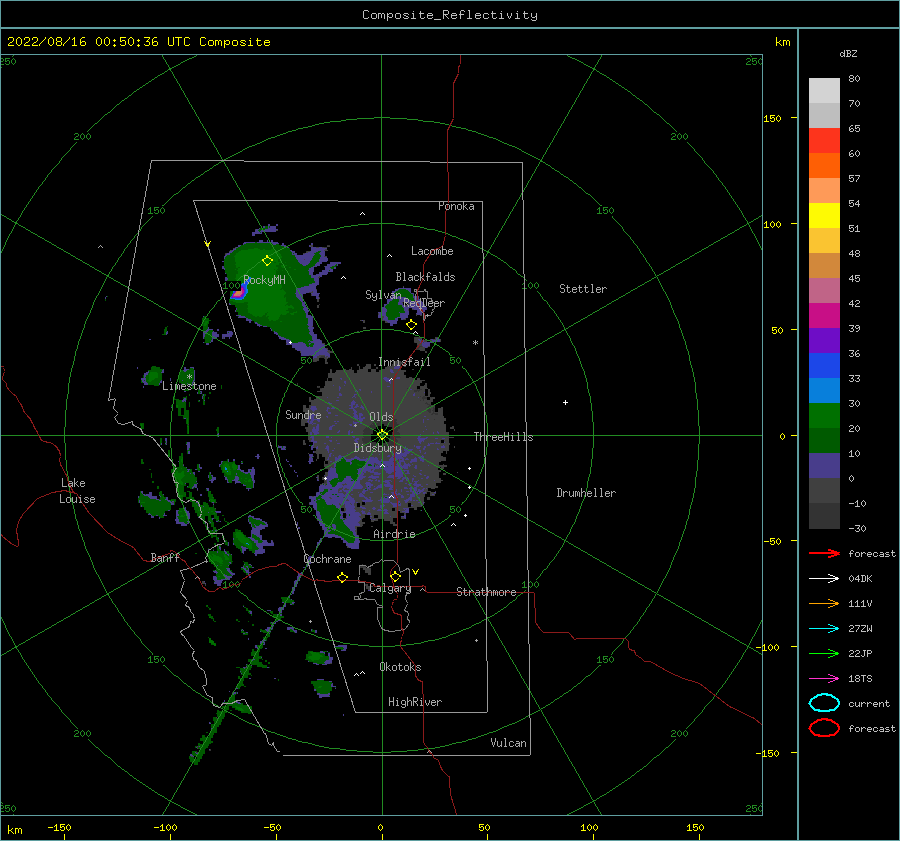Click the RedDeer city label

(x=424, y=303)
